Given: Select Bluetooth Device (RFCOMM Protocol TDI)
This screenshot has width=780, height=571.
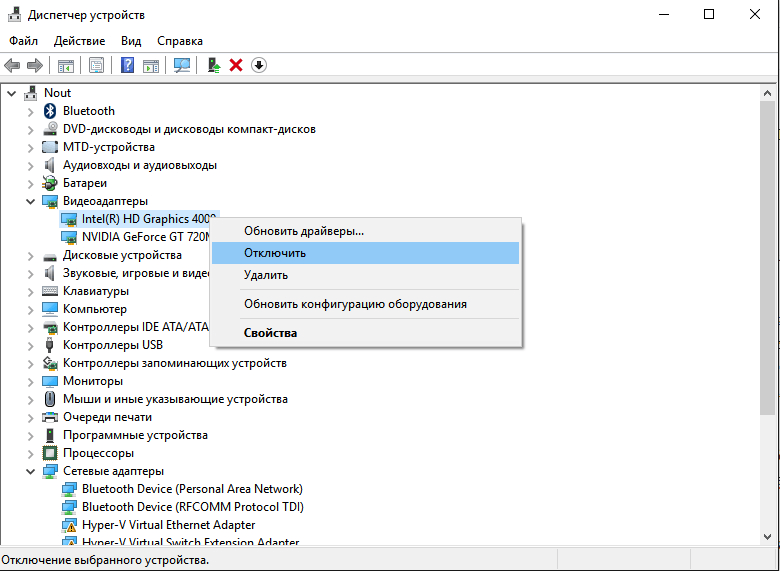Looking at the screenshot, I should 193,507.
